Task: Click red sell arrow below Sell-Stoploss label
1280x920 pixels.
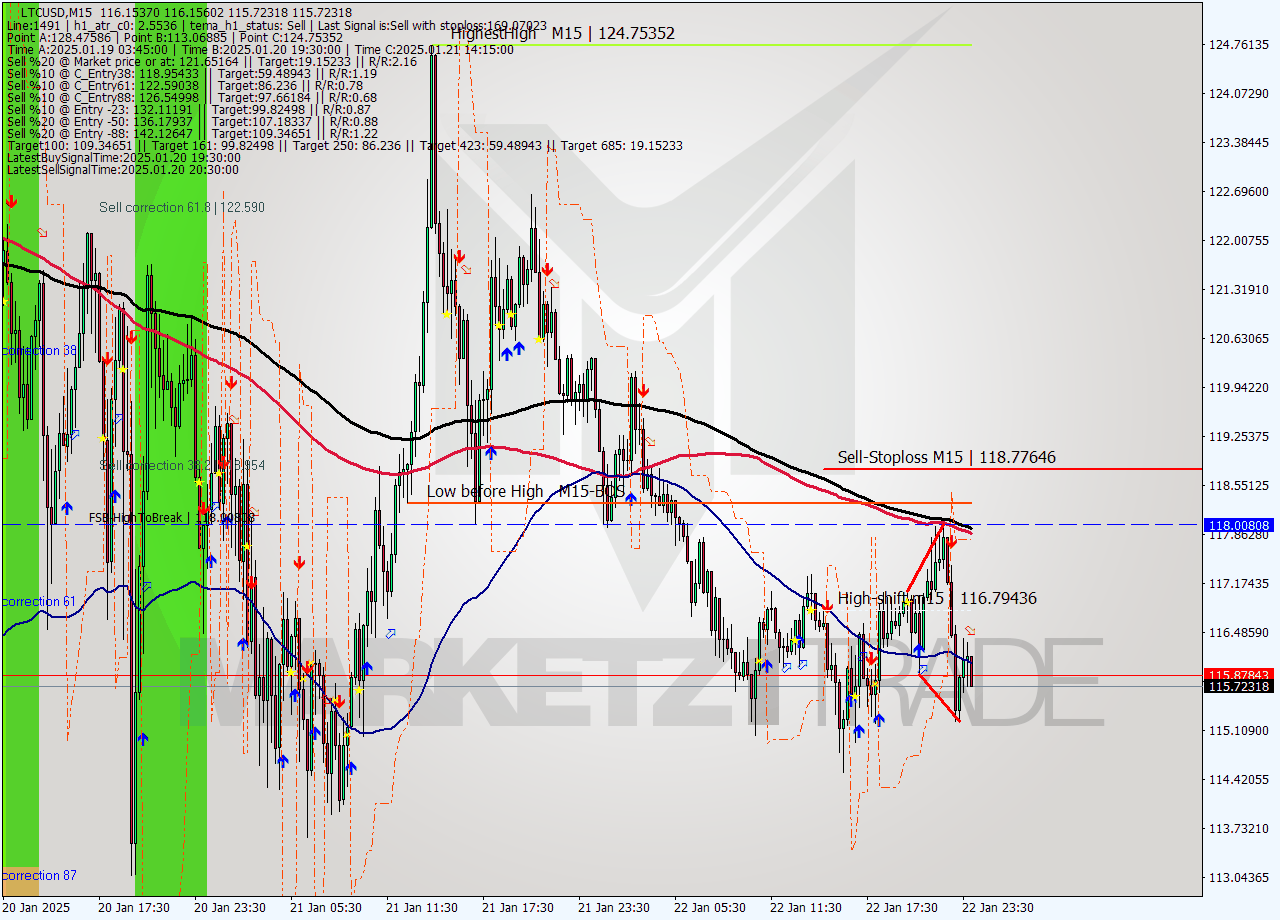Action: pyautogui.click(x=951, y=541)
